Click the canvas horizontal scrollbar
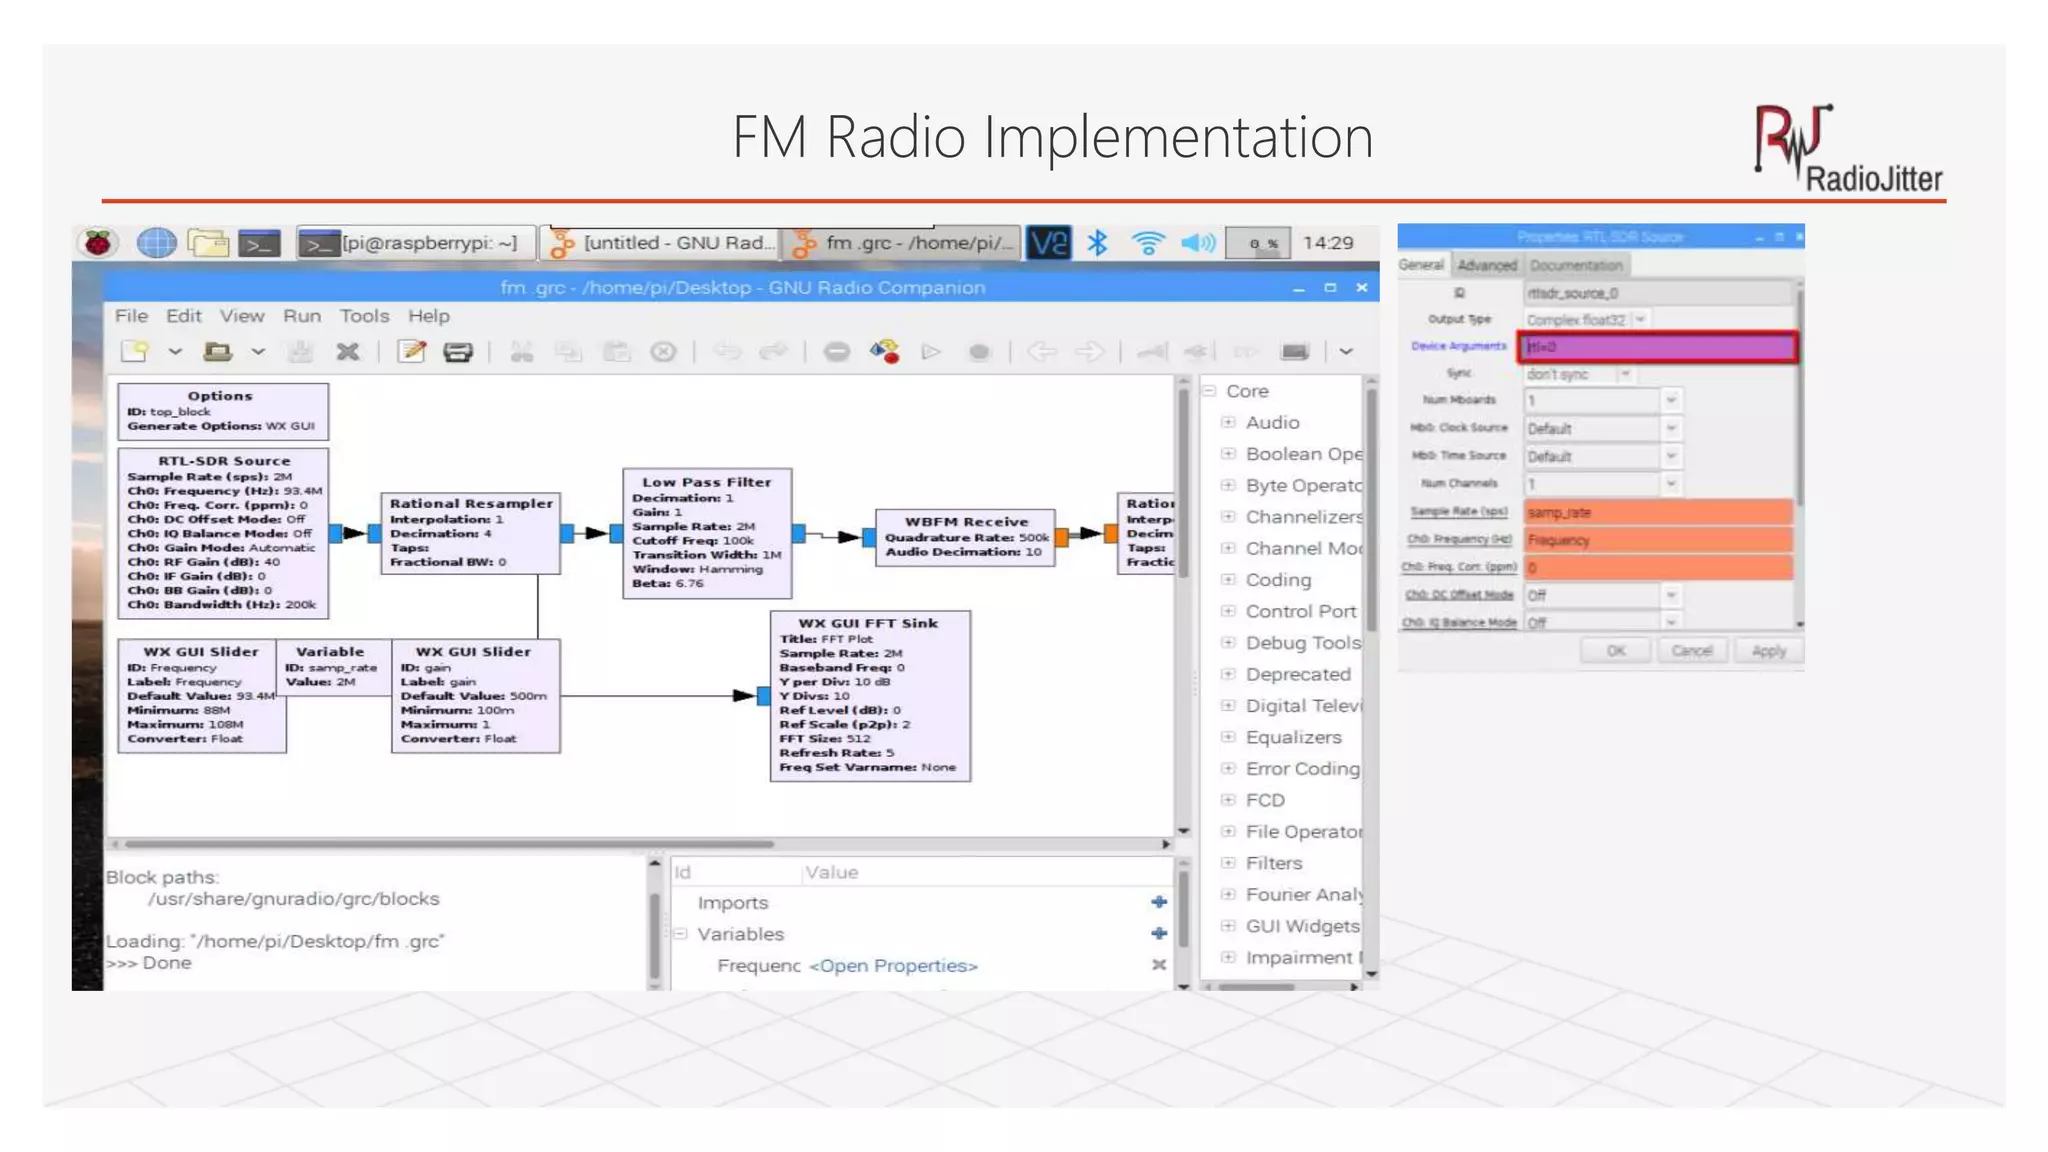2048x1152 pixels. [x=448, y=844]
